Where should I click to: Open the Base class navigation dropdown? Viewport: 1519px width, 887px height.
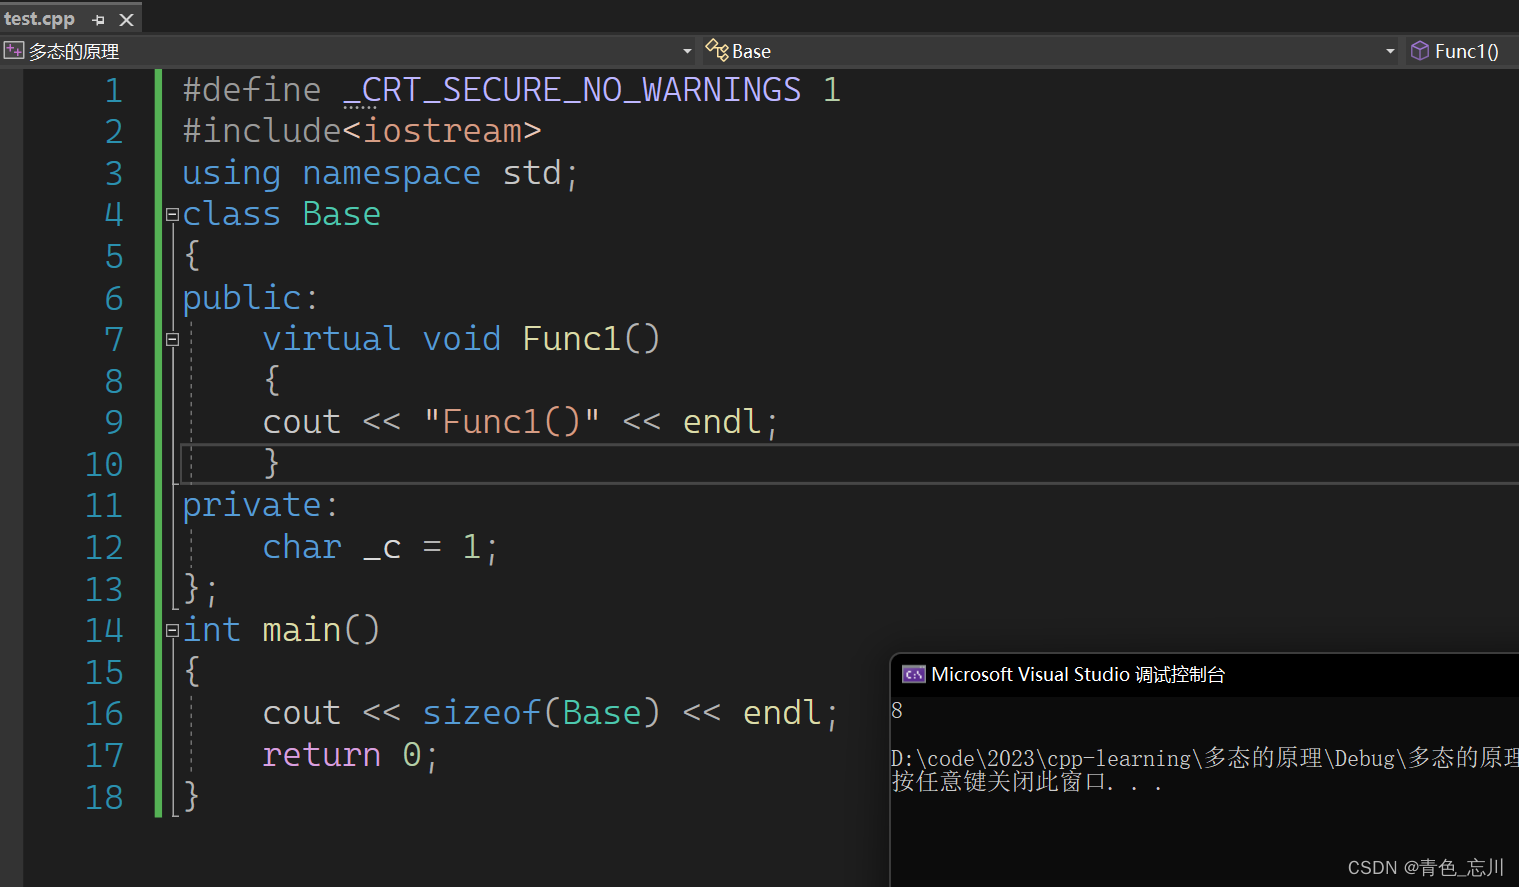click(x=1390, y=51)
